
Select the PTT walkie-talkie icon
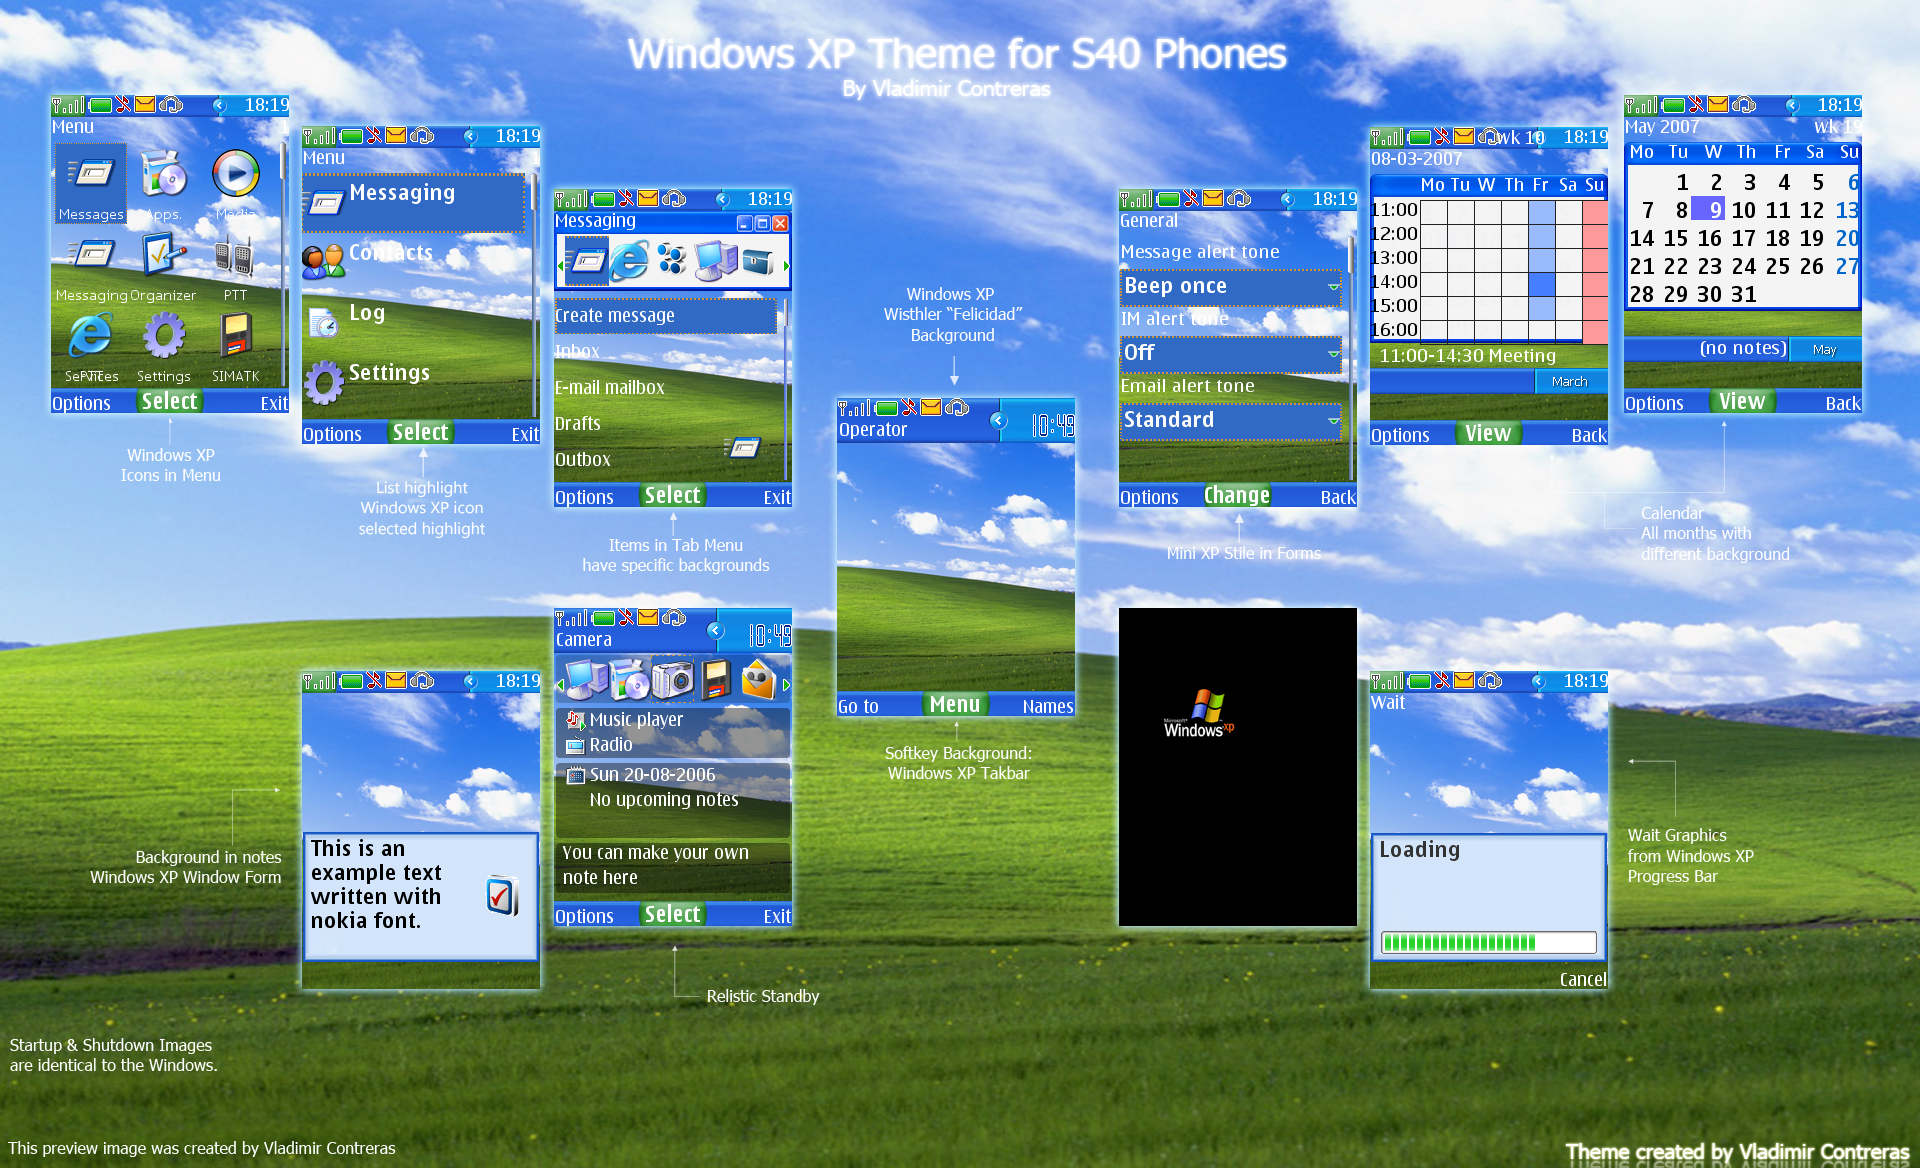(x=234, y=257)
